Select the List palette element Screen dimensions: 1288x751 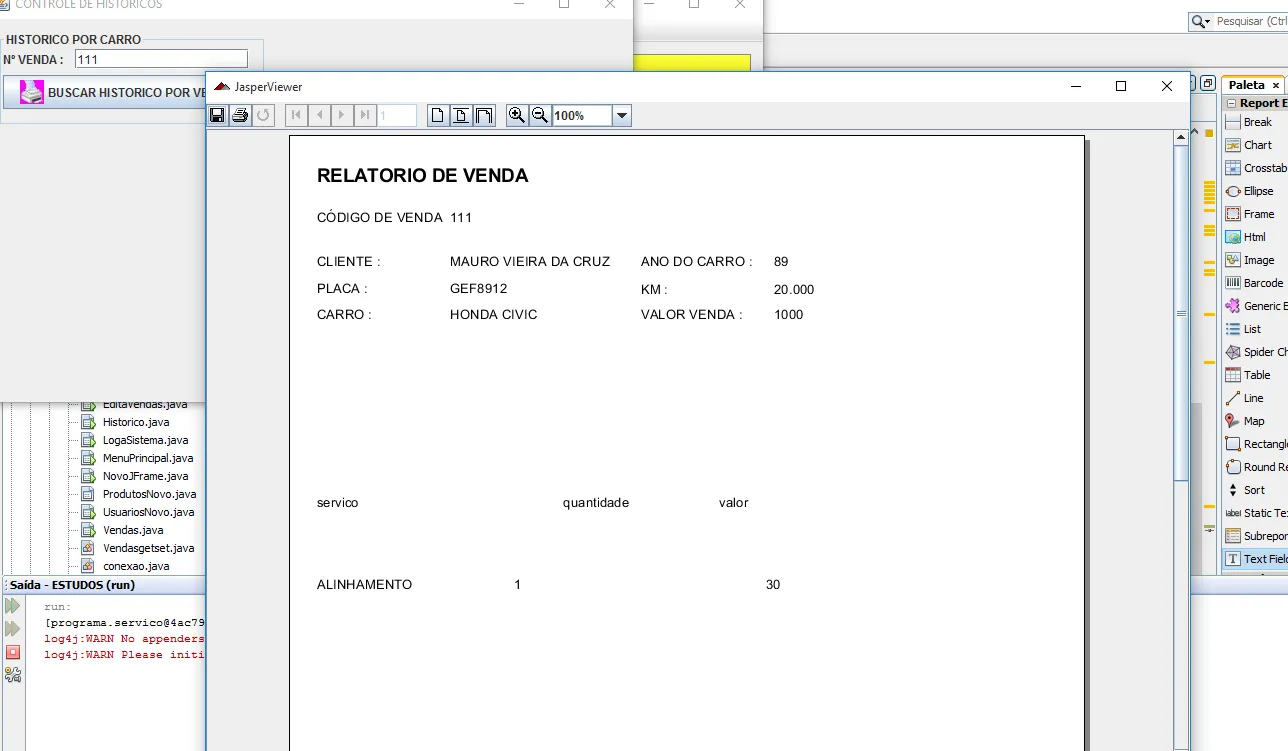[1257, 329]
